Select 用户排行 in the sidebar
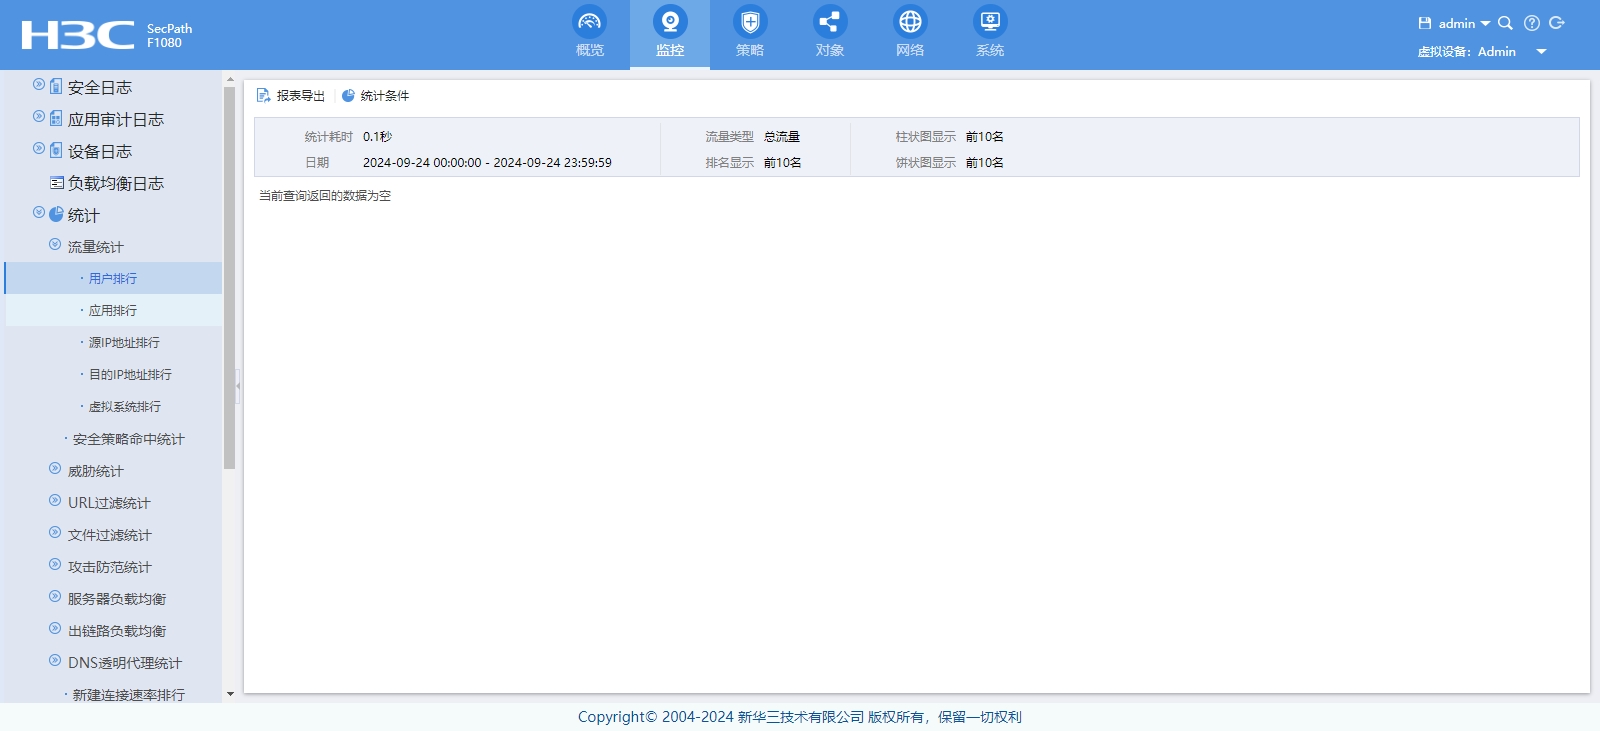1600x731 pixels. tap(113, 278)
